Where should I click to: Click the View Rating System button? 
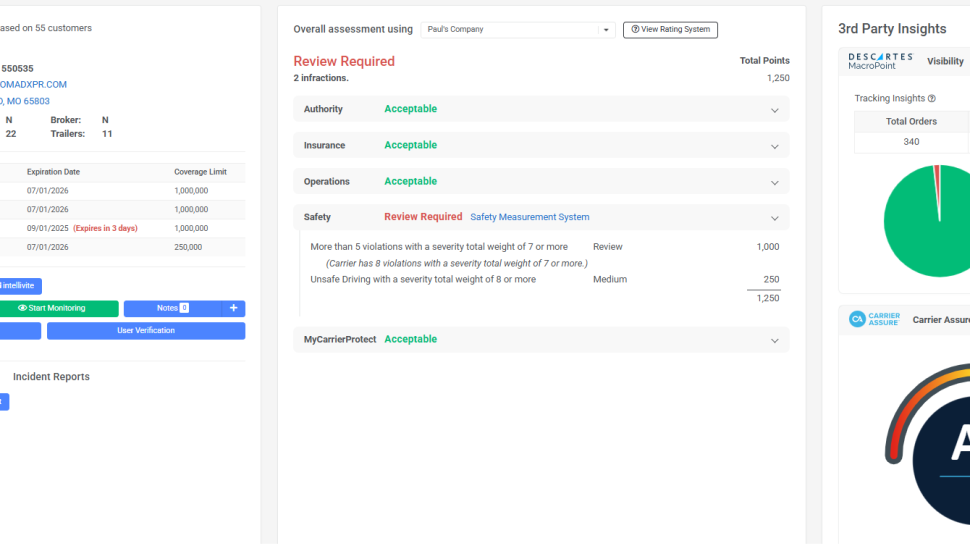670,30
